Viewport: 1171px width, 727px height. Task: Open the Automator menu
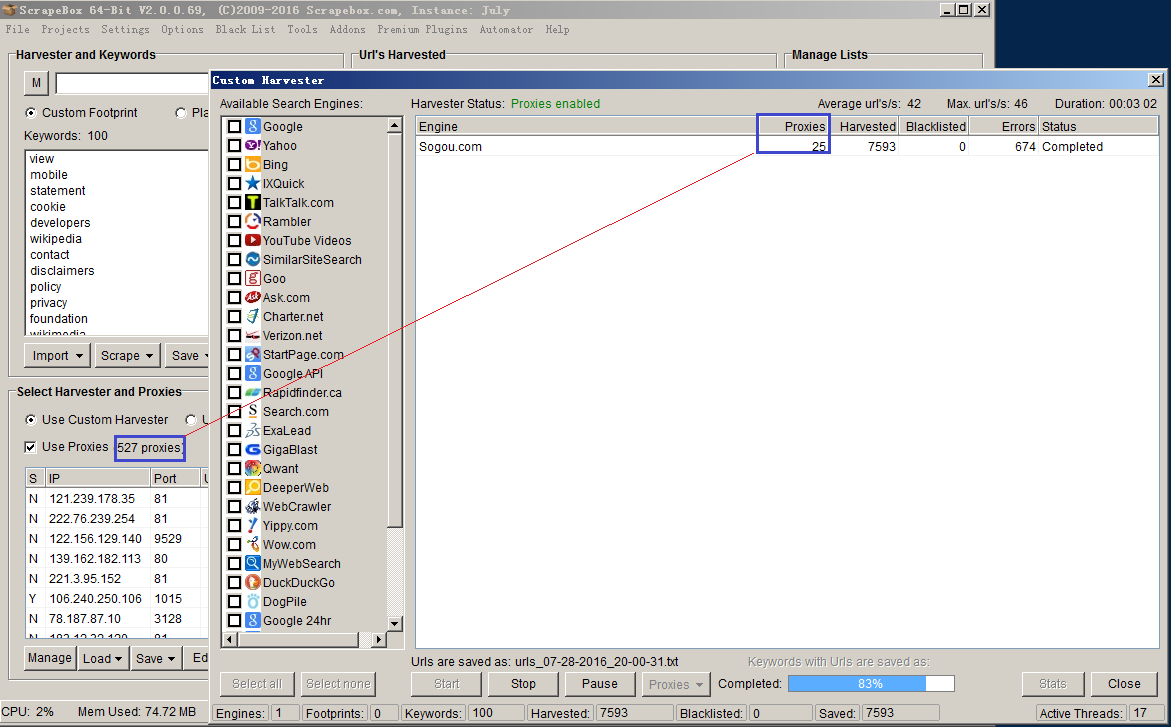click(506, 29)
